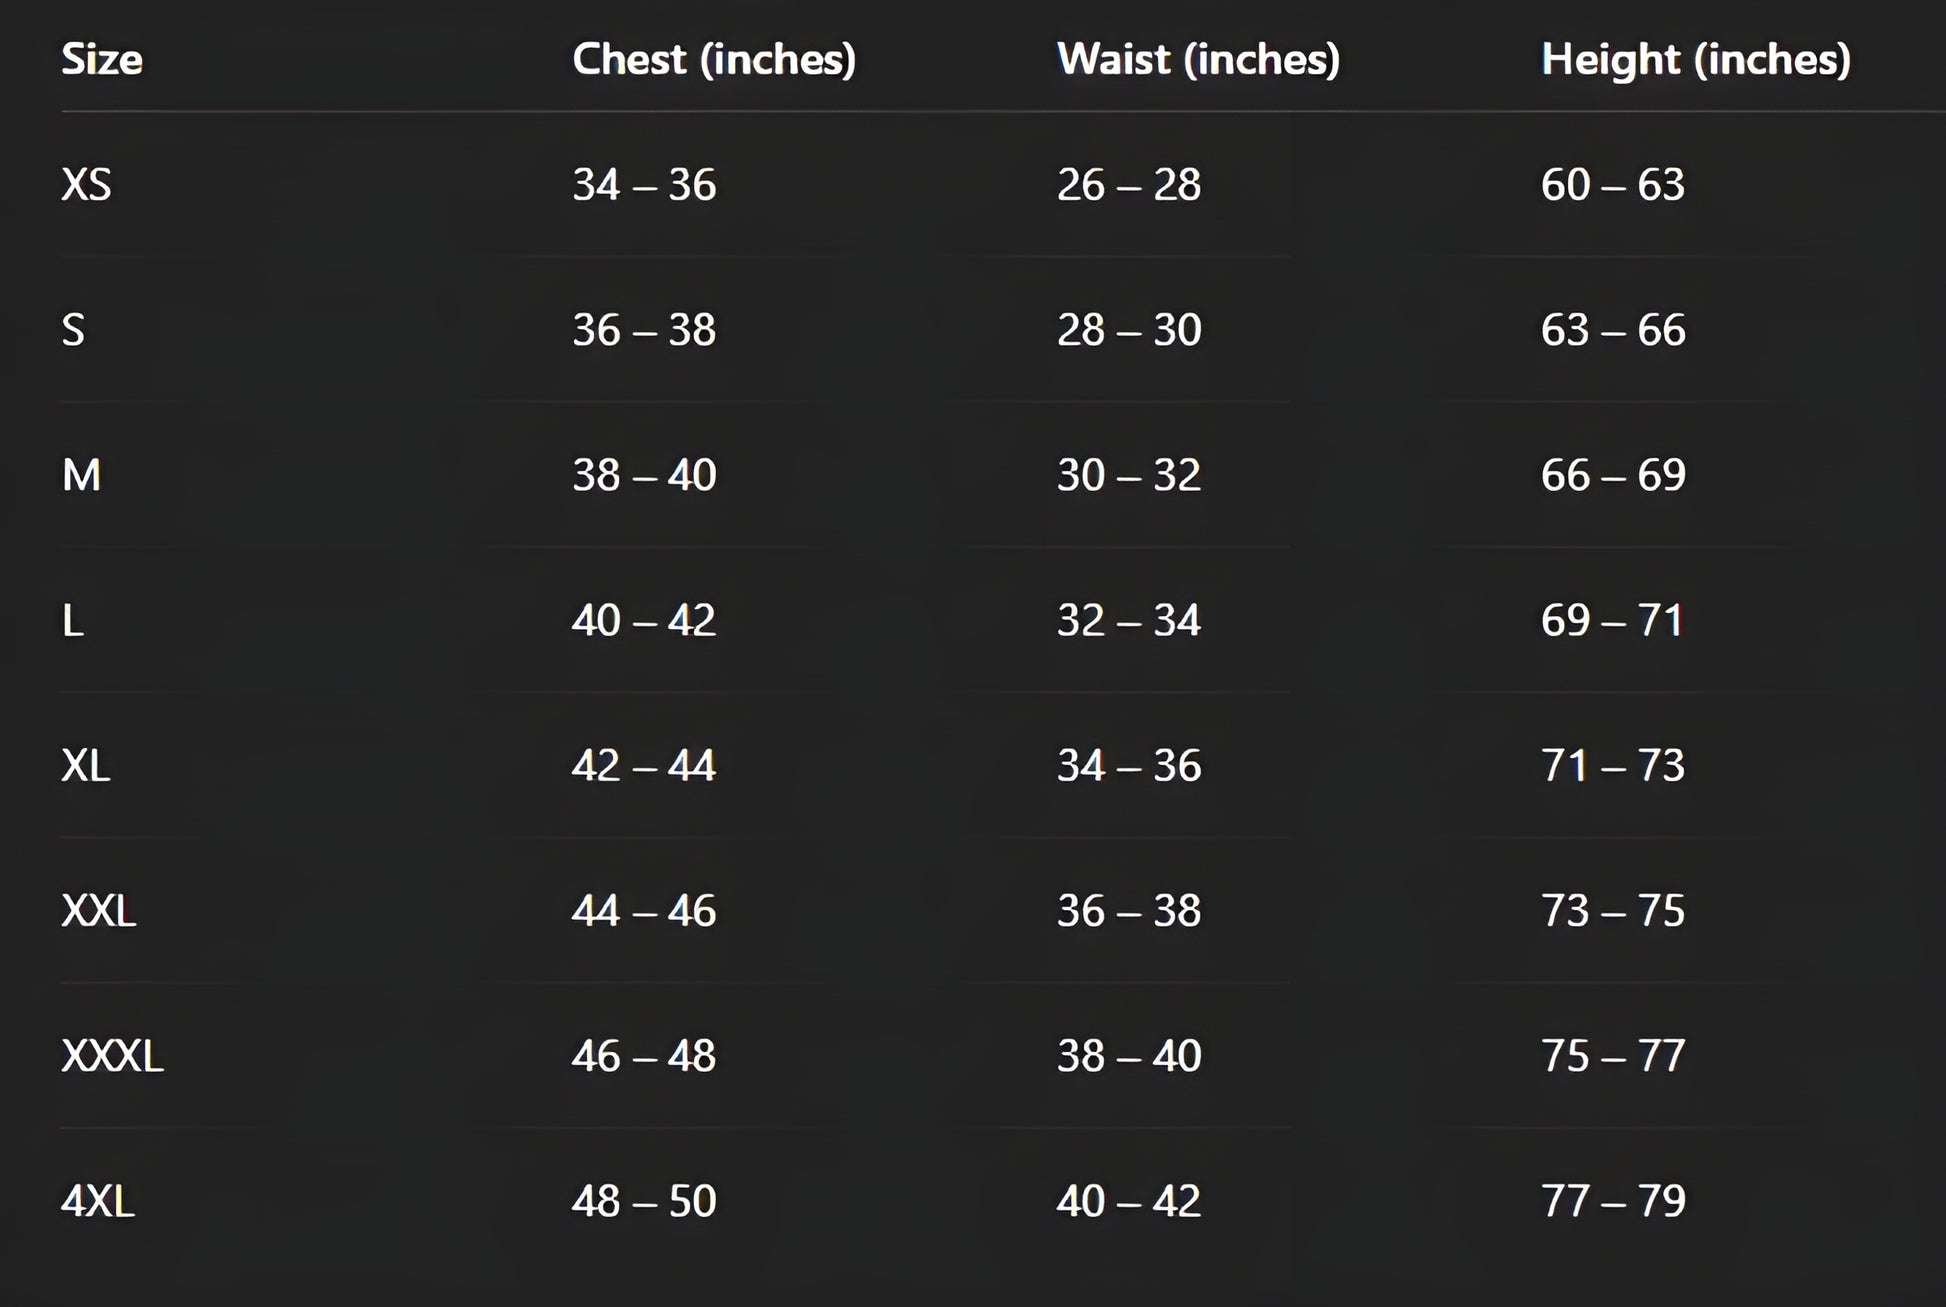Select the XS size row label
The width and height of the screenshot is (1946, 1307).
(x=86, y=184)
